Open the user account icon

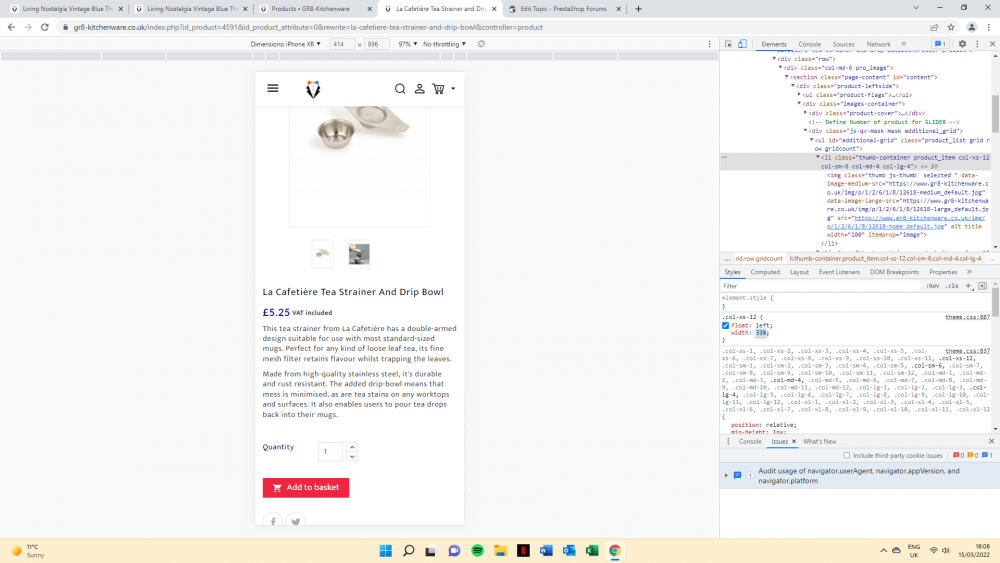420,89
